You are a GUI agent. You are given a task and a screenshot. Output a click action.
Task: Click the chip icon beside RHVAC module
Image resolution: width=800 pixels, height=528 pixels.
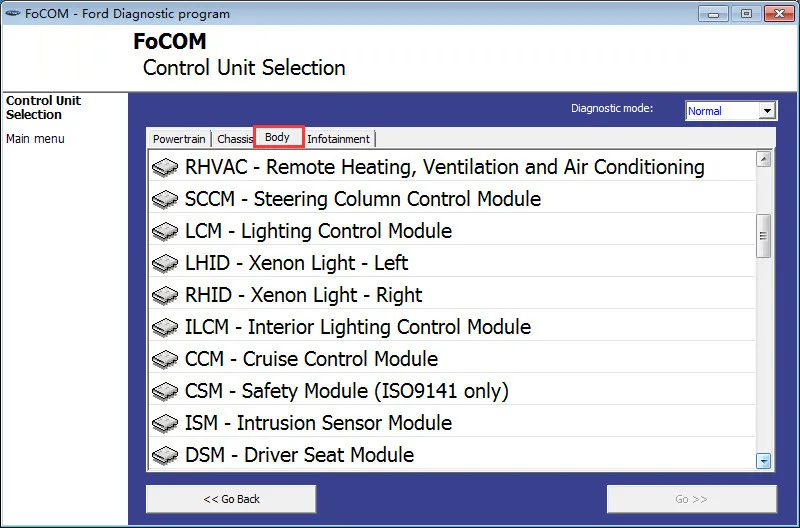[165, 167]
